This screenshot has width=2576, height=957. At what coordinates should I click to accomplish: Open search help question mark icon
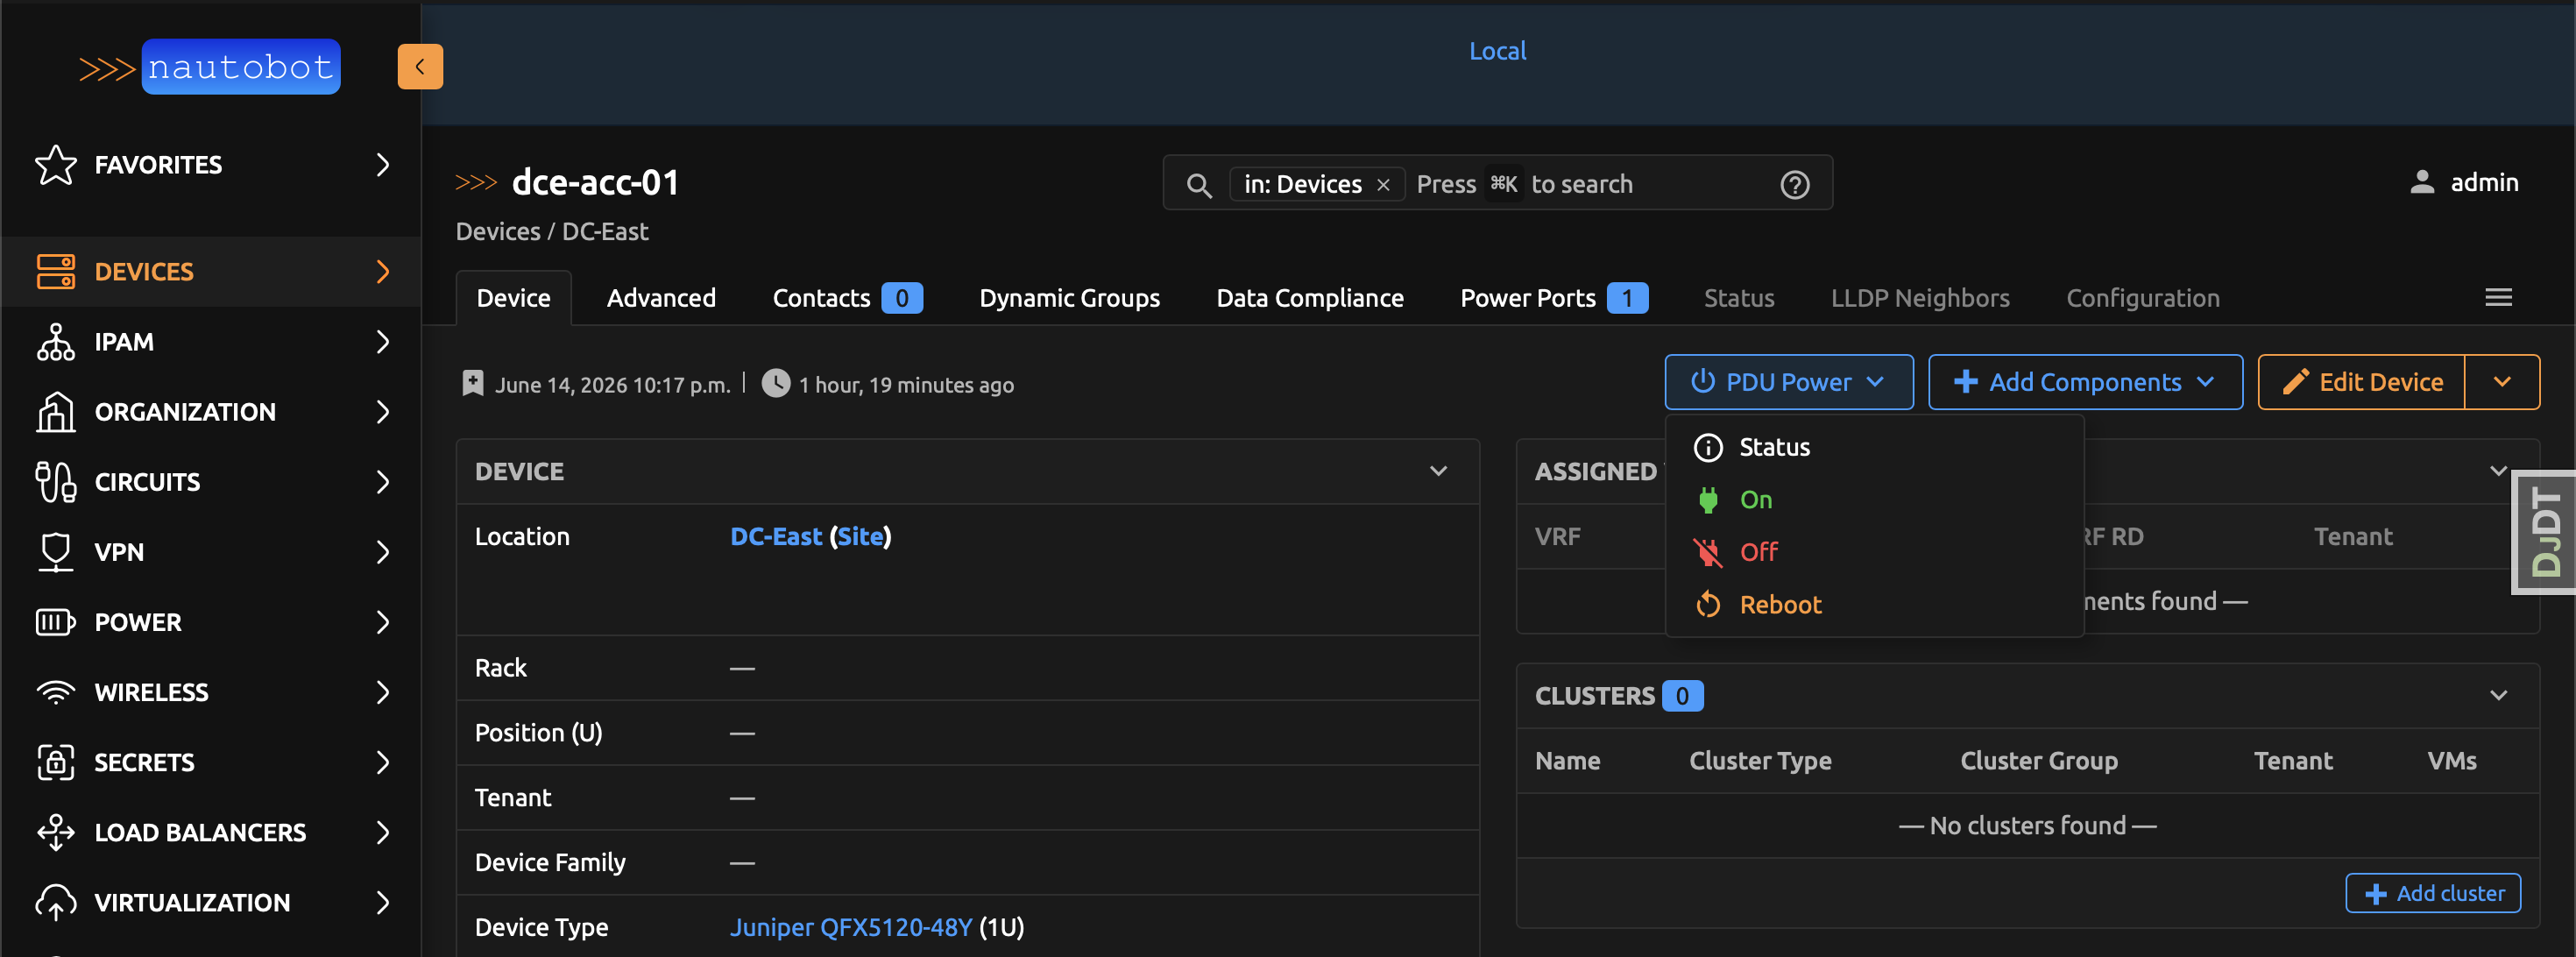pyautogui.click(x=1795, y=185)
